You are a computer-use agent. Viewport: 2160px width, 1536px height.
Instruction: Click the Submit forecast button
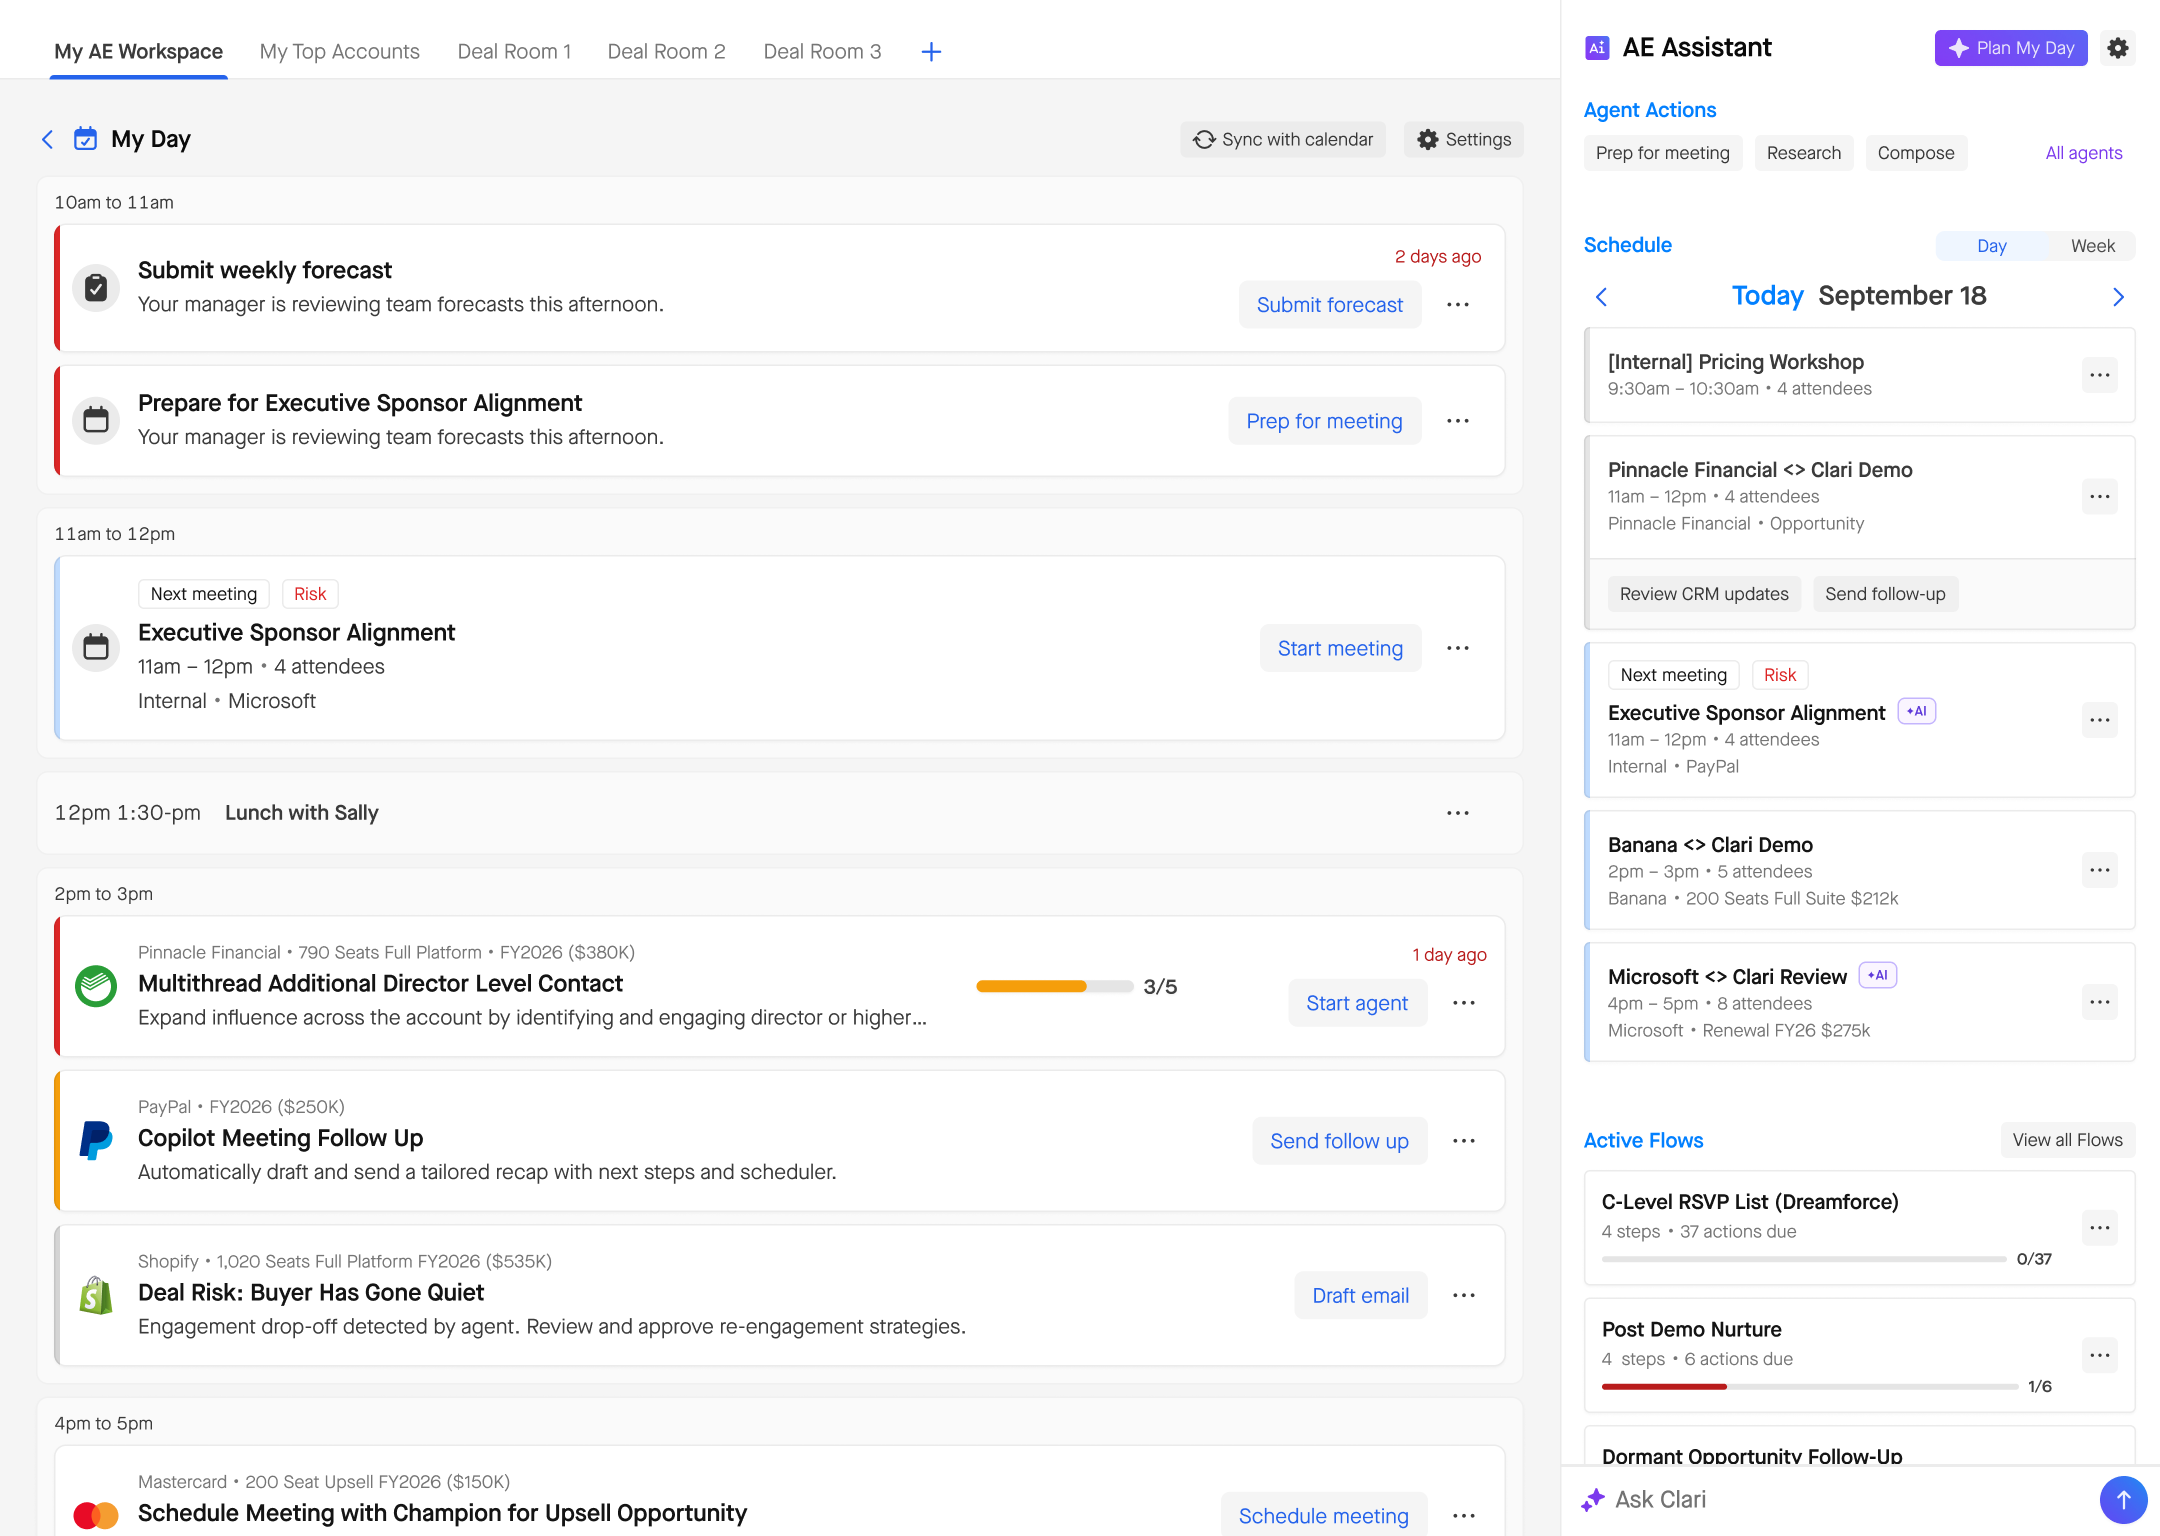[1330, 305]
